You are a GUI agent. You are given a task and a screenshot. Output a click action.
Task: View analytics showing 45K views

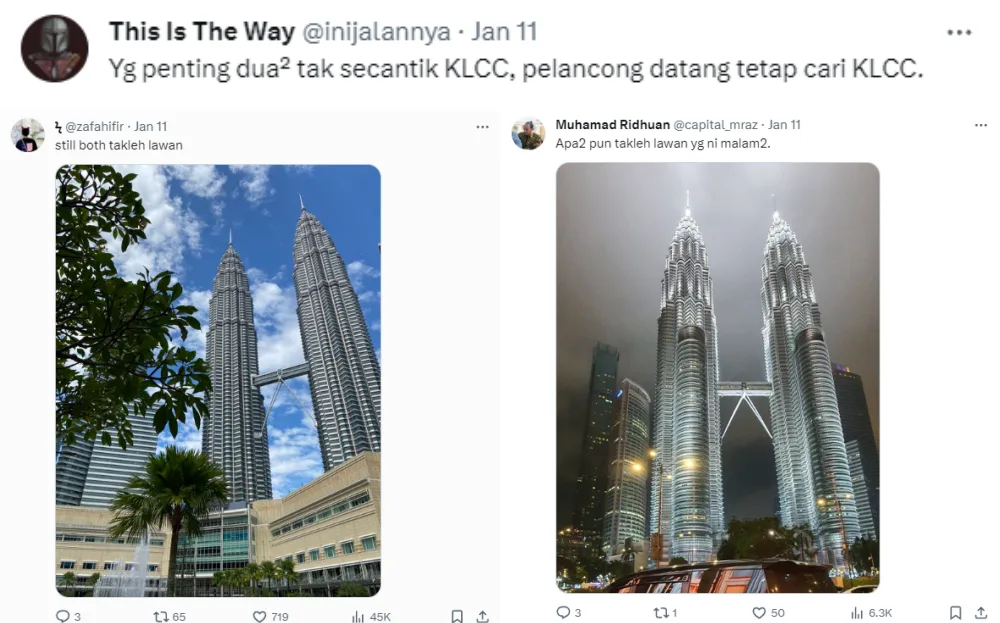click(358, 616)
